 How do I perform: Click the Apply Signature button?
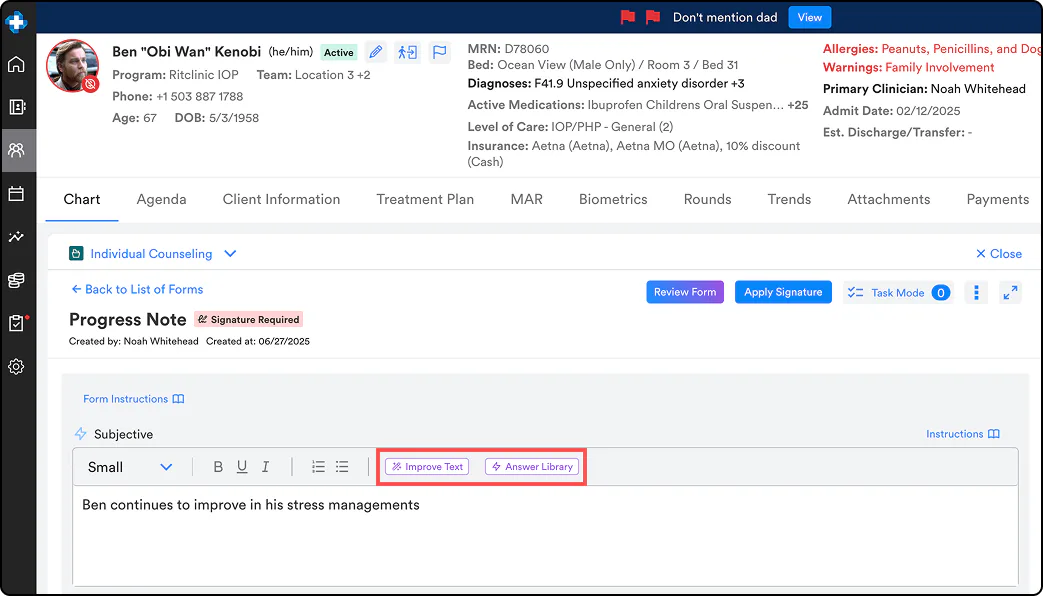point(783,292)
